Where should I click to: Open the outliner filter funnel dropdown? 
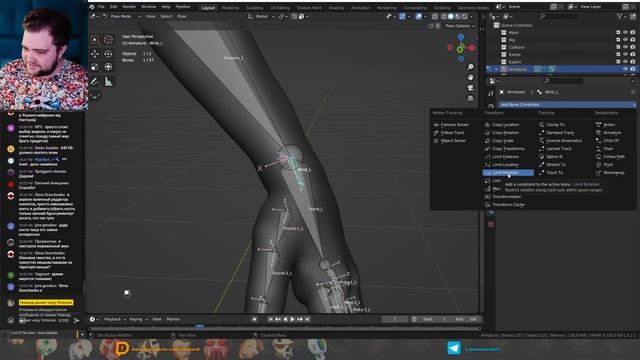click(x=622, y=16)
